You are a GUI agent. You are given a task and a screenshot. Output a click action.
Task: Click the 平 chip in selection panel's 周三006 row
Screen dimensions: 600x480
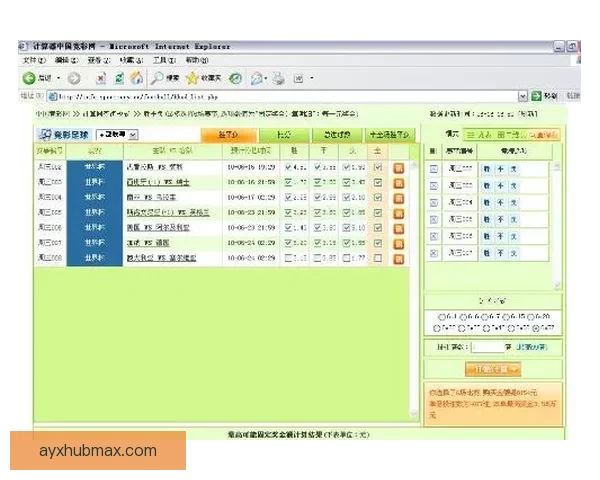click(x=500, y=236)
